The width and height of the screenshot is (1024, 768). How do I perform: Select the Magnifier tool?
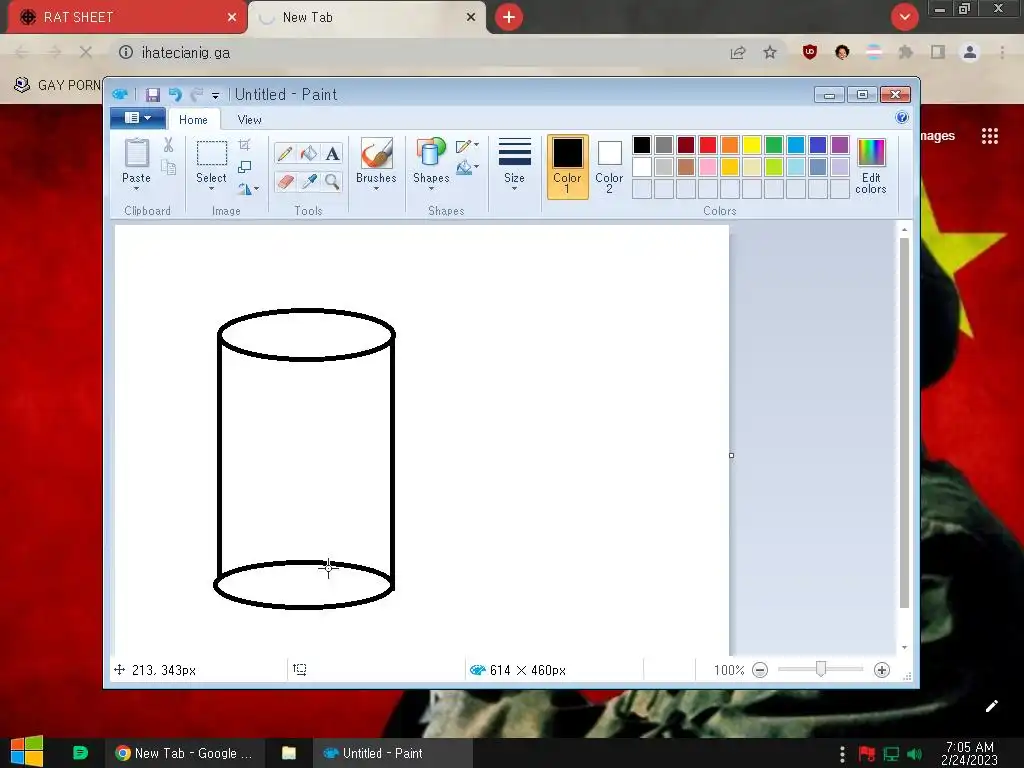[x=332, y=181]
